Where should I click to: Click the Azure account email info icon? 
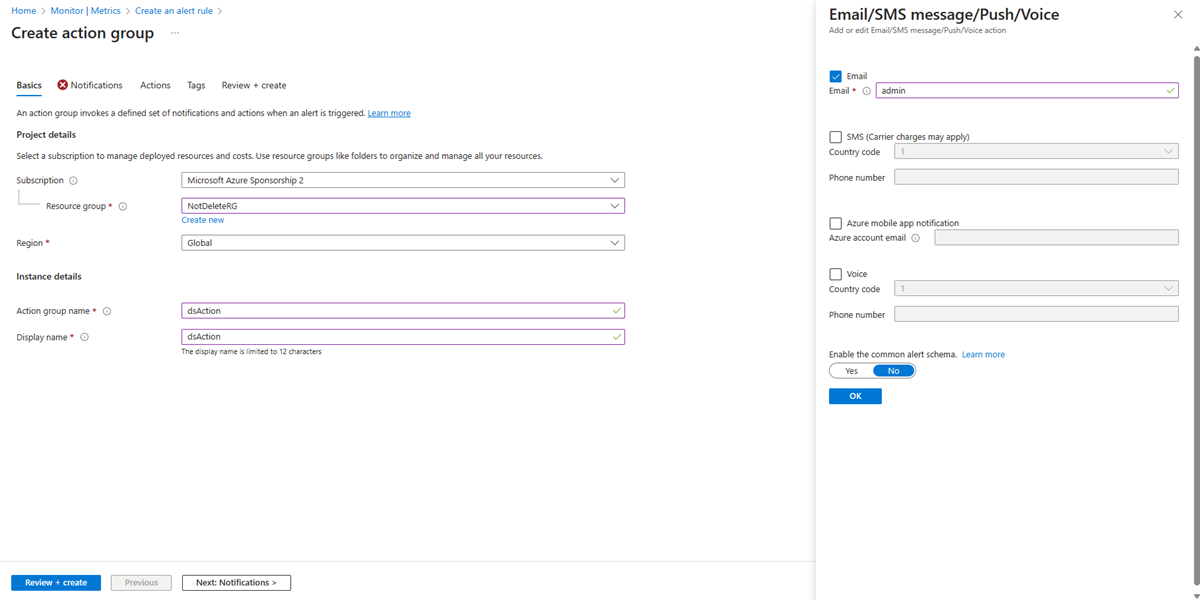pyautogui.click(x=916, y=238)
